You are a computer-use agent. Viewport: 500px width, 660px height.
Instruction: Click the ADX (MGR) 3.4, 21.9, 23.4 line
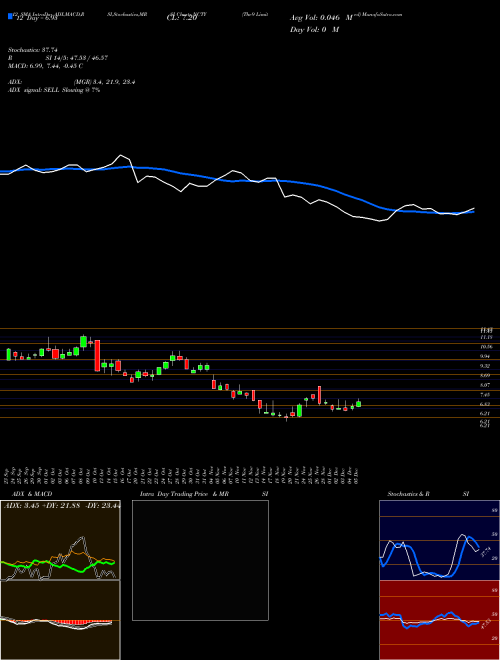point(72,82)
